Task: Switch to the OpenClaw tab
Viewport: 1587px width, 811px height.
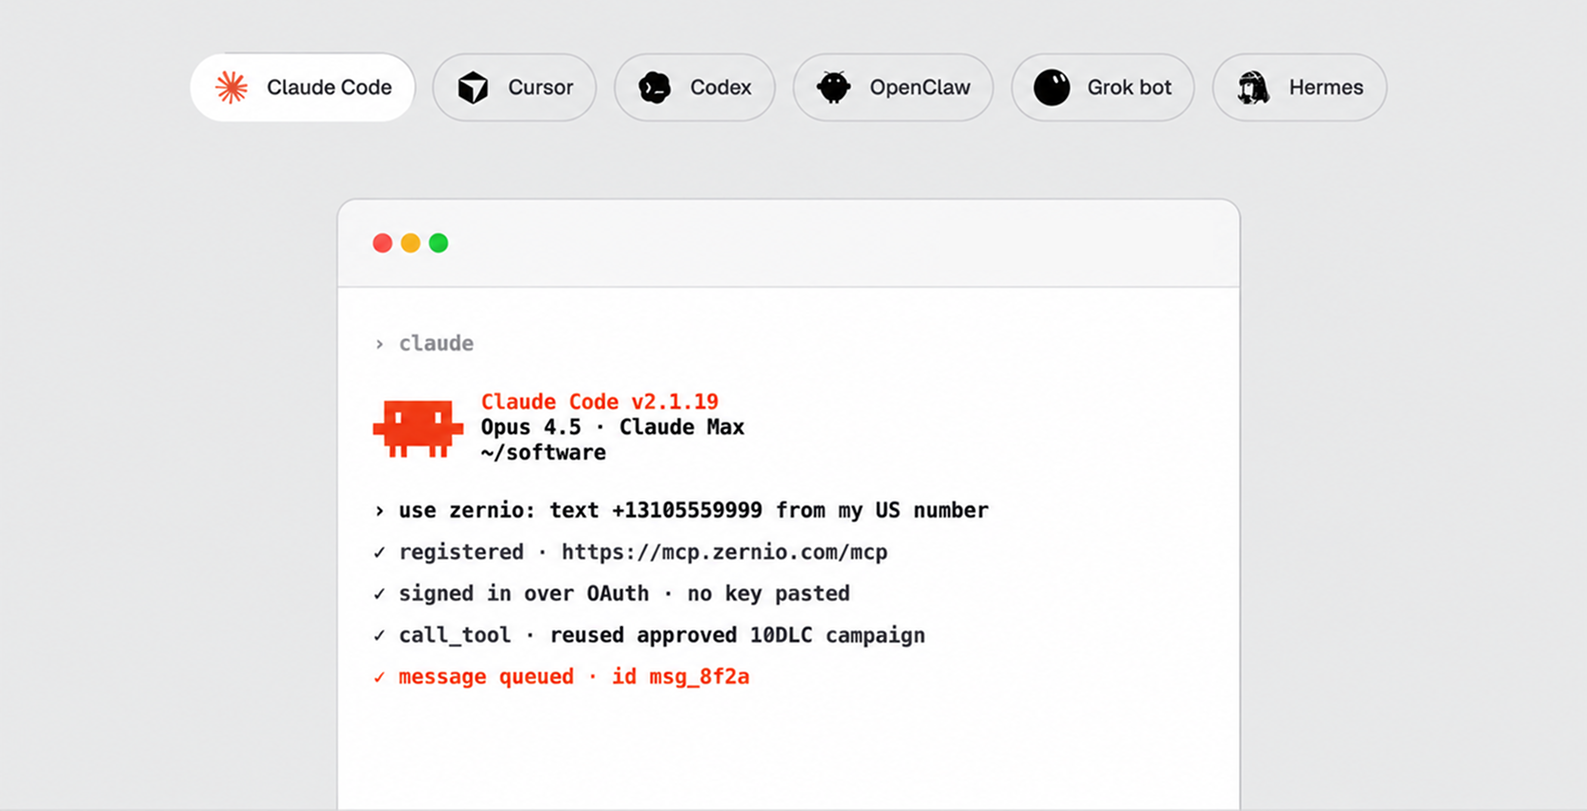Action: point(893,88)
